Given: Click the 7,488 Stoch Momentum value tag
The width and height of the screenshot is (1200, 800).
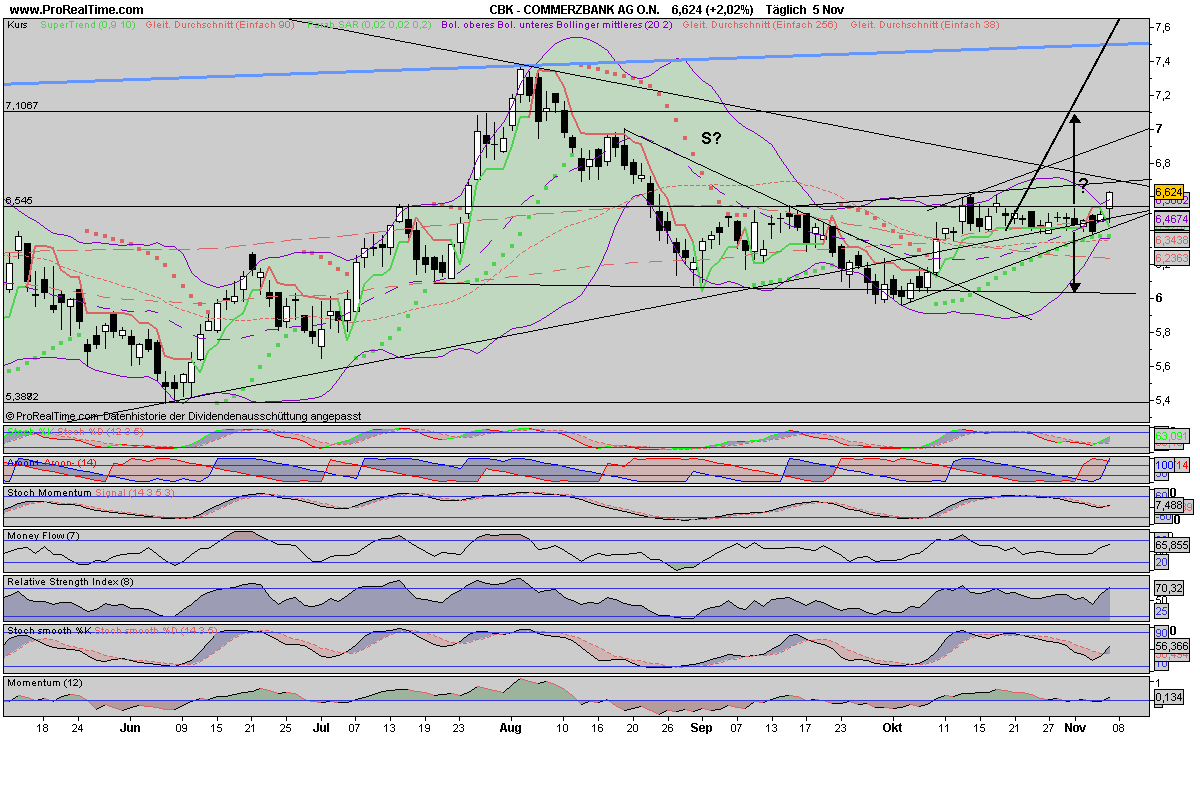Looking at the screenshot, I should coord(1168,506).
